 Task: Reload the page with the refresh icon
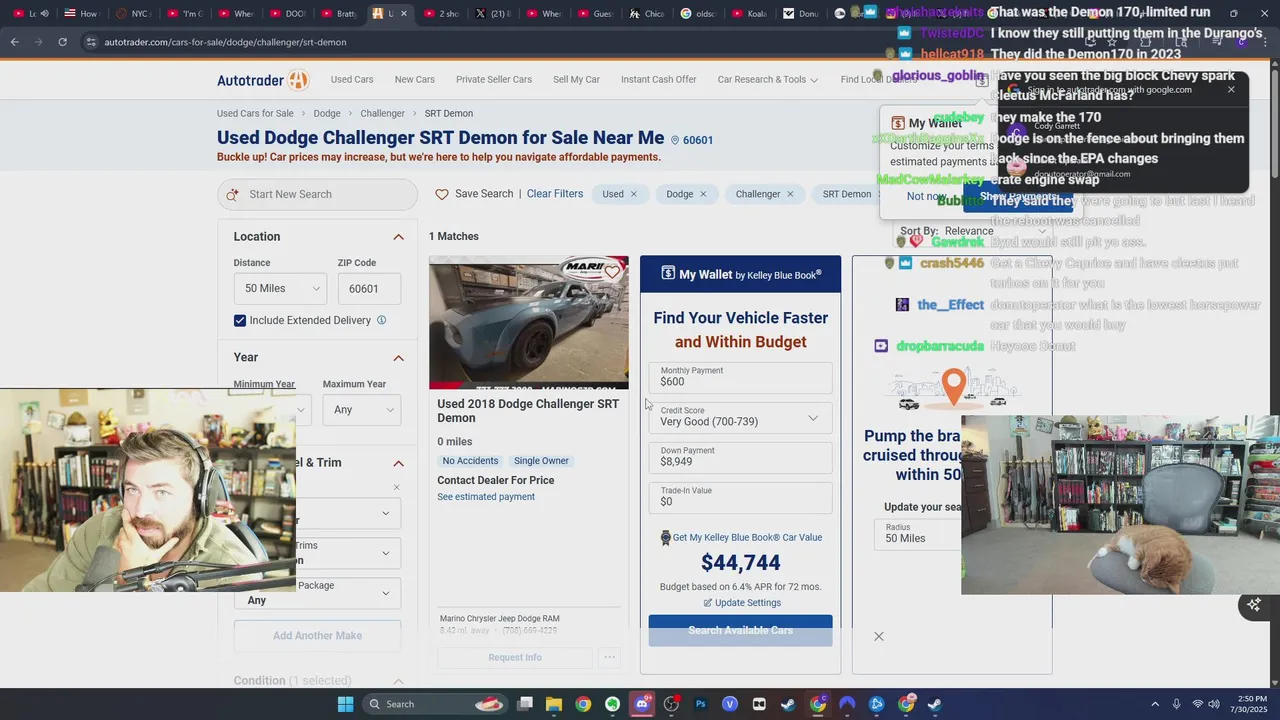click(62, 42)
